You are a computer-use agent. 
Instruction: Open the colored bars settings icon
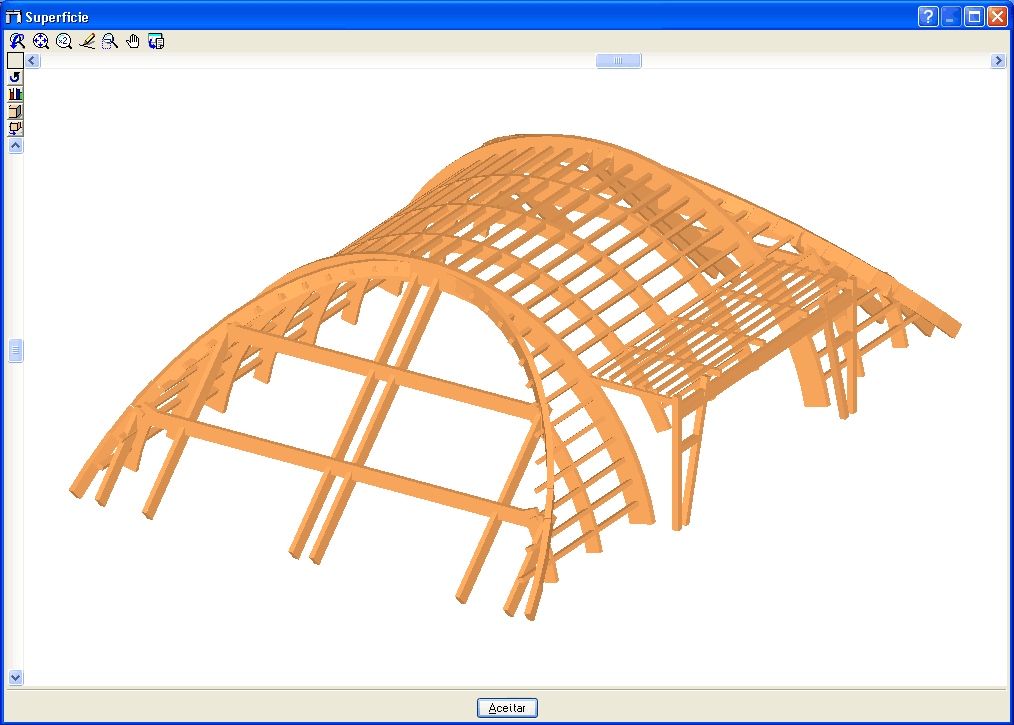click(16, 94)
